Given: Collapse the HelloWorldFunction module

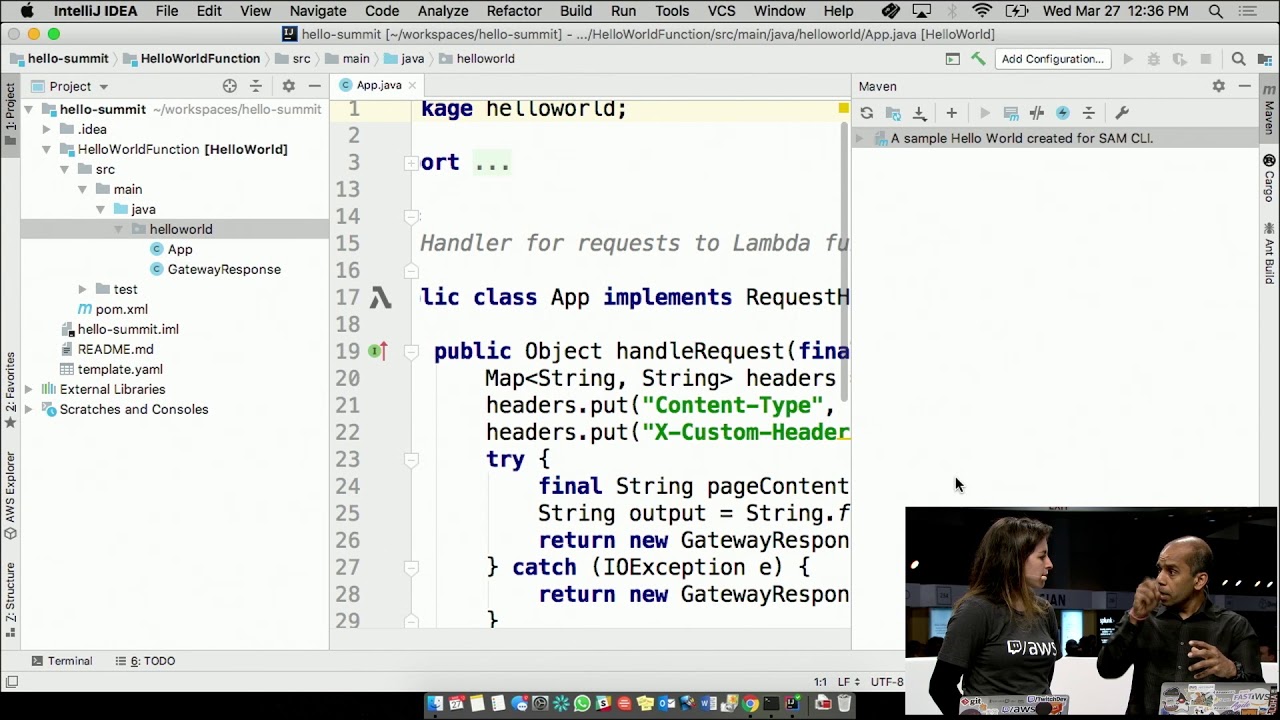Looking at the screenshot, I should (46, 149).
